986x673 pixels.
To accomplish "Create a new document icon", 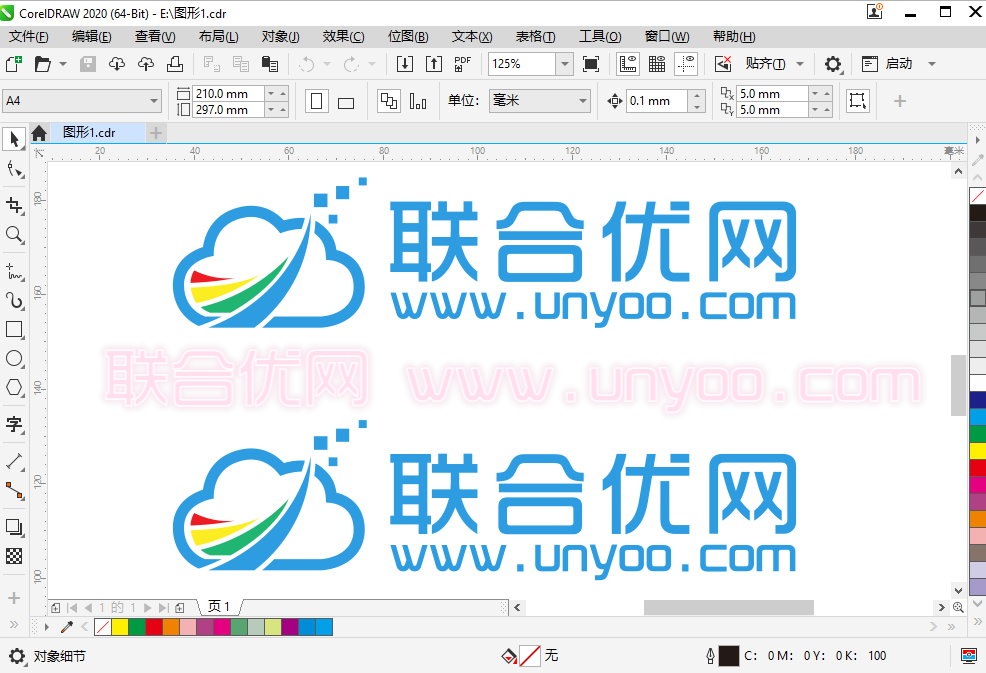I will [x=13, y=64].
